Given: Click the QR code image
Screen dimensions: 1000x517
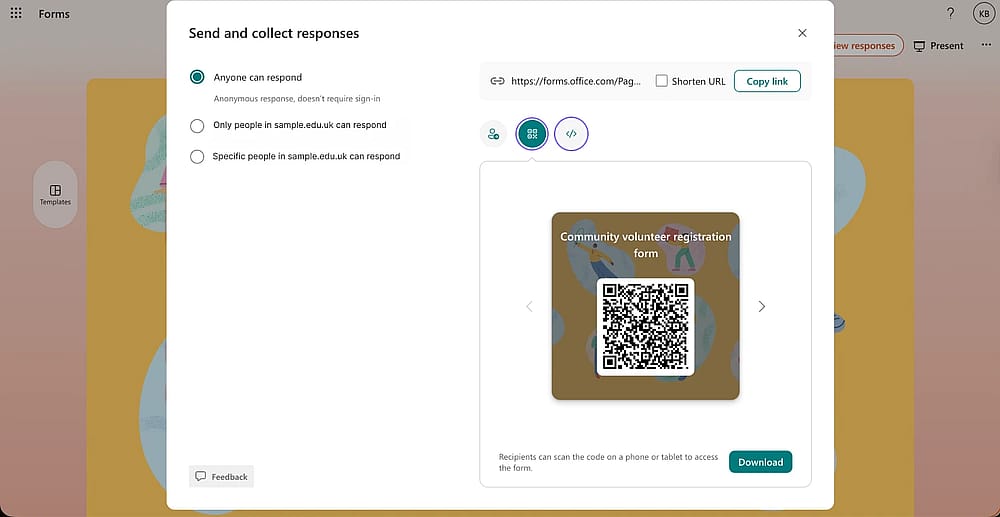Looking at the screenshot, I should [x=645, y=326].
